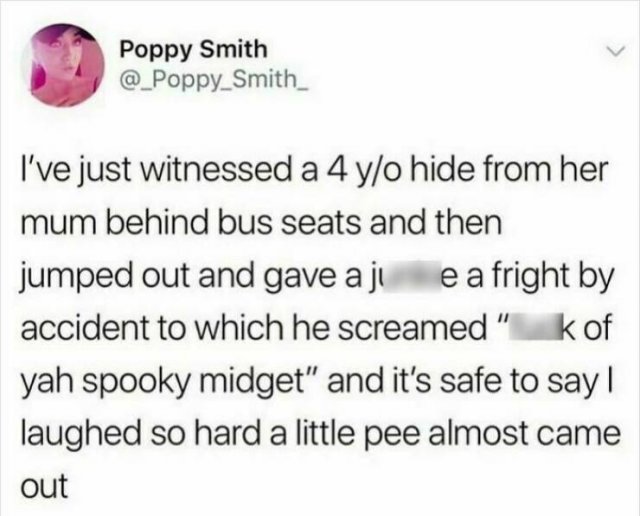The width and height of the screenshot is (640, 516).
Task: Click the word "out" on the last line
Action: pos(44,486)
